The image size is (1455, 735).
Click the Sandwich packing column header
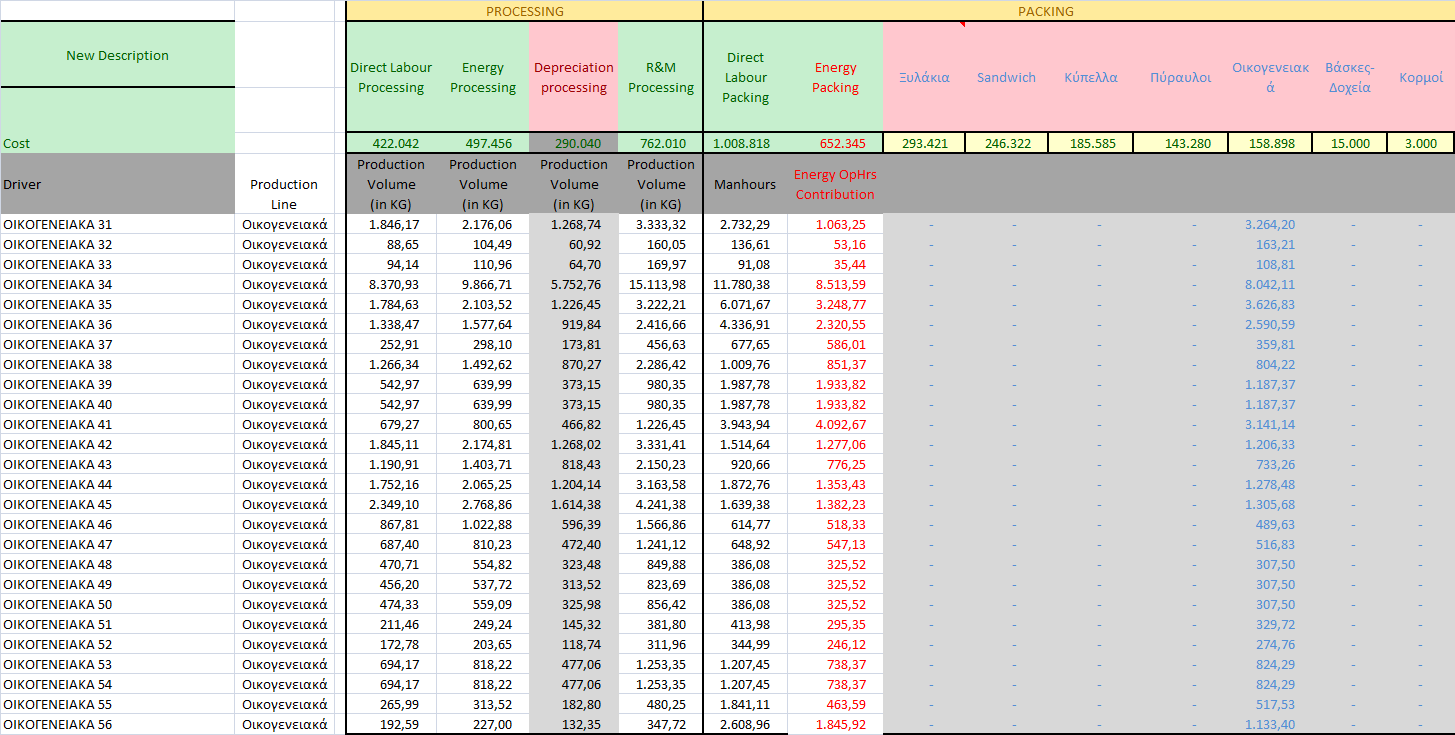[x=1007, y=77]
